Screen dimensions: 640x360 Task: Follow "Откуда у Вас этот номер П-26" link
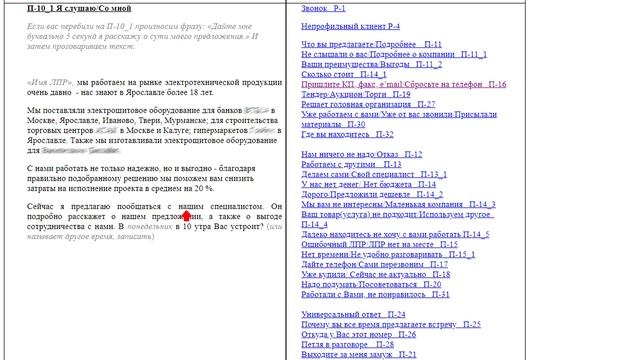pos(358,334)
